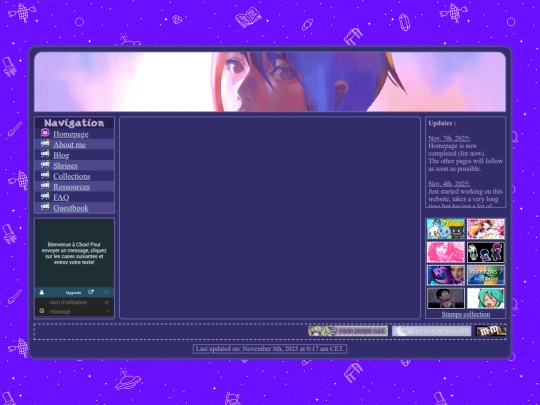Click the solid pink character stamp

pos(446,252)
